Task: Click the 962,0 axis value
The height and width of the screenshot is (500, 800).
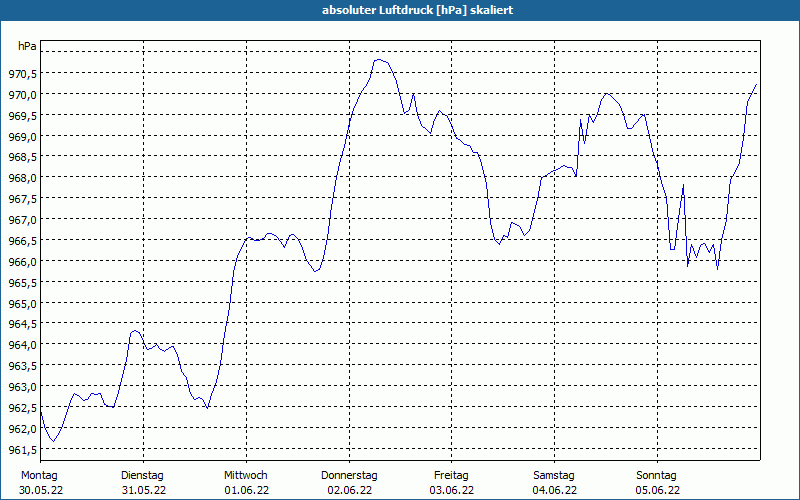Action: [23, 429]
